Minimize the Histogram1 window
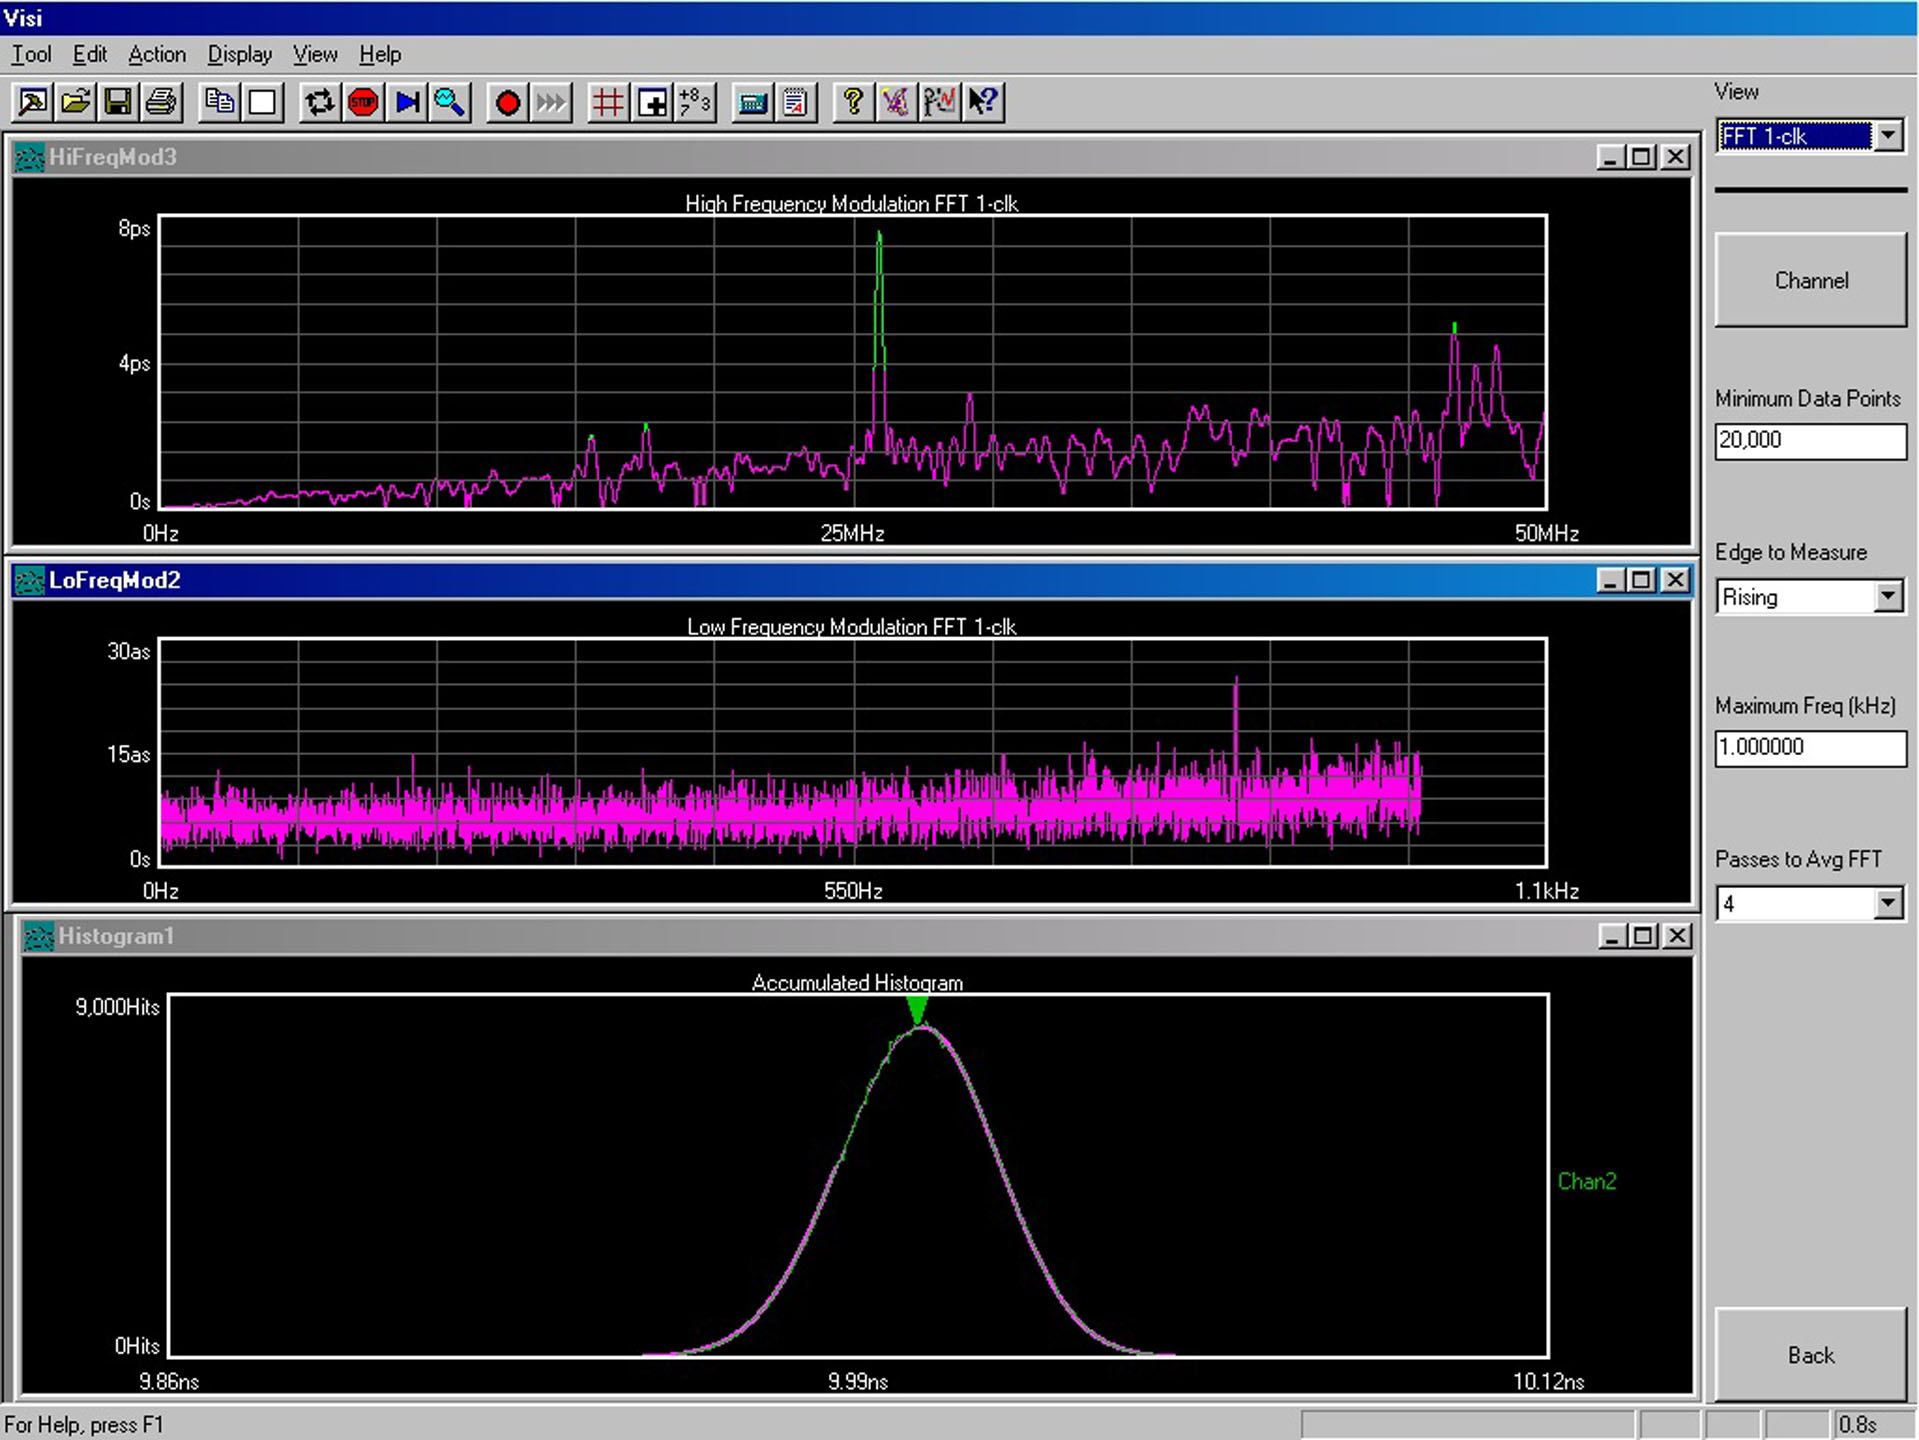 click(1611, 936)
